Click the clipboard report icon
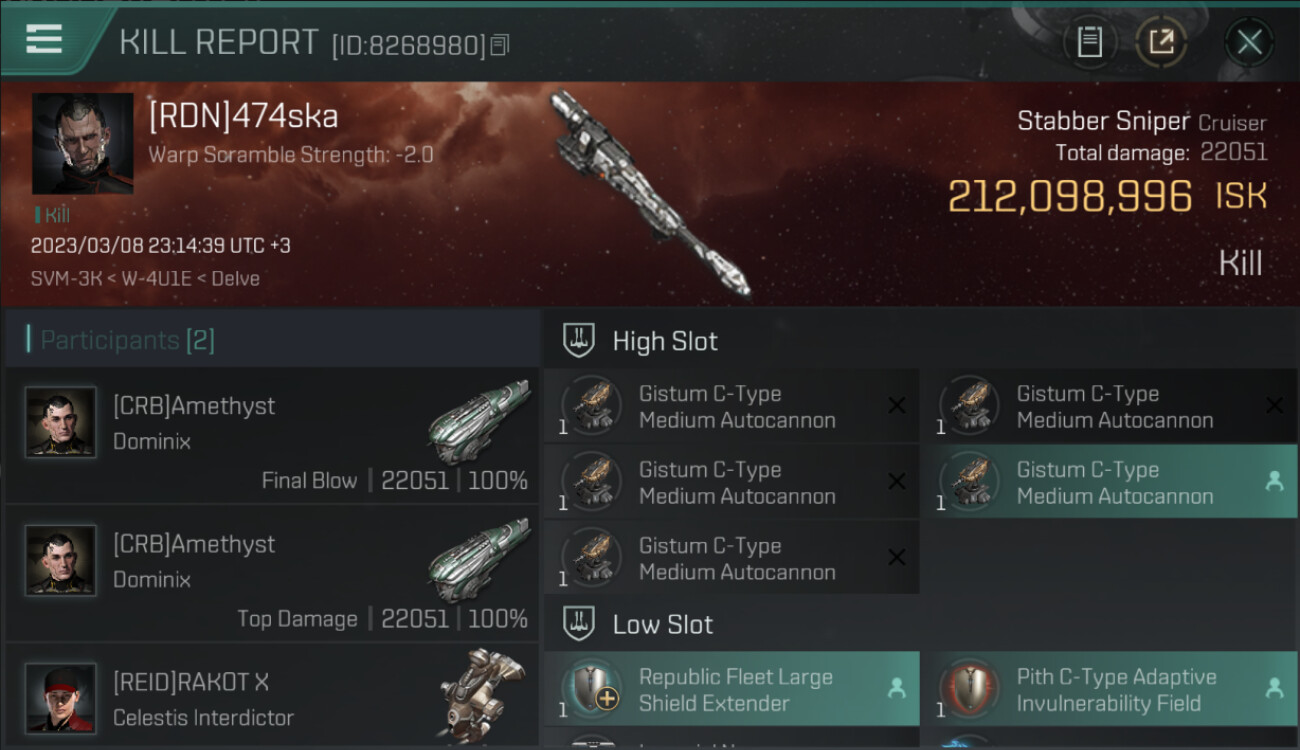The height and width of the screenshot is (750, 1300). pos(1089,42)
